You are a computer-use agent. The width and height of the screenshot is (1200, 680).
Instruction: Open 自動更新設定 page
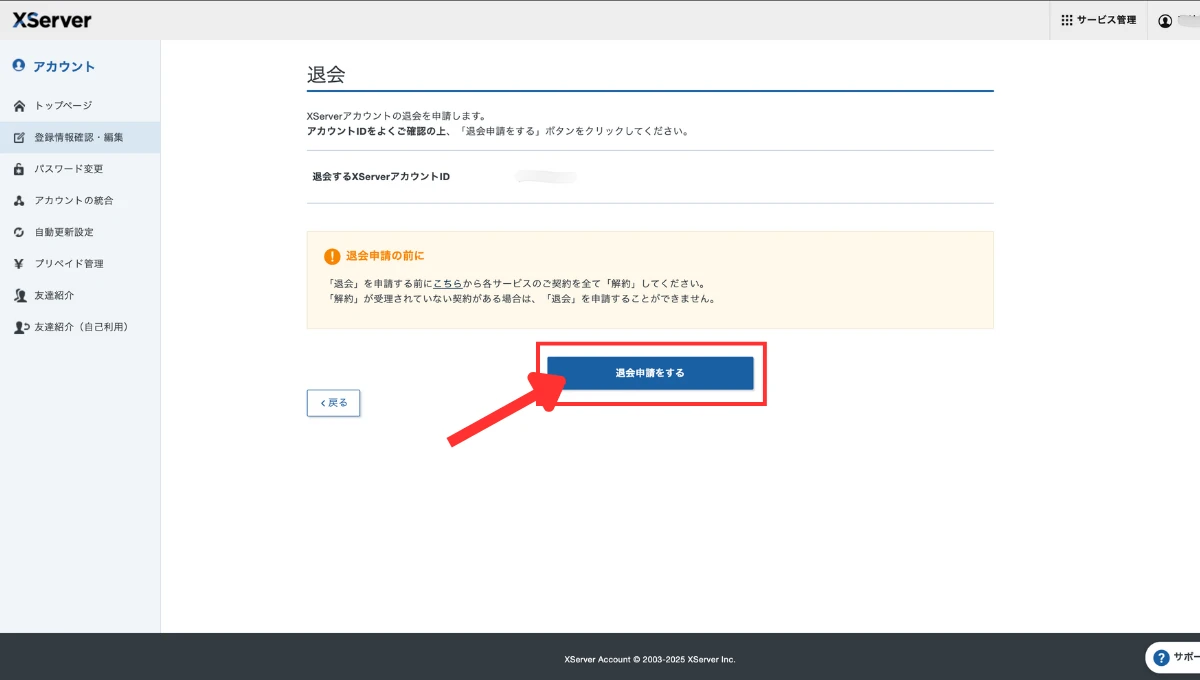[64, 232]
